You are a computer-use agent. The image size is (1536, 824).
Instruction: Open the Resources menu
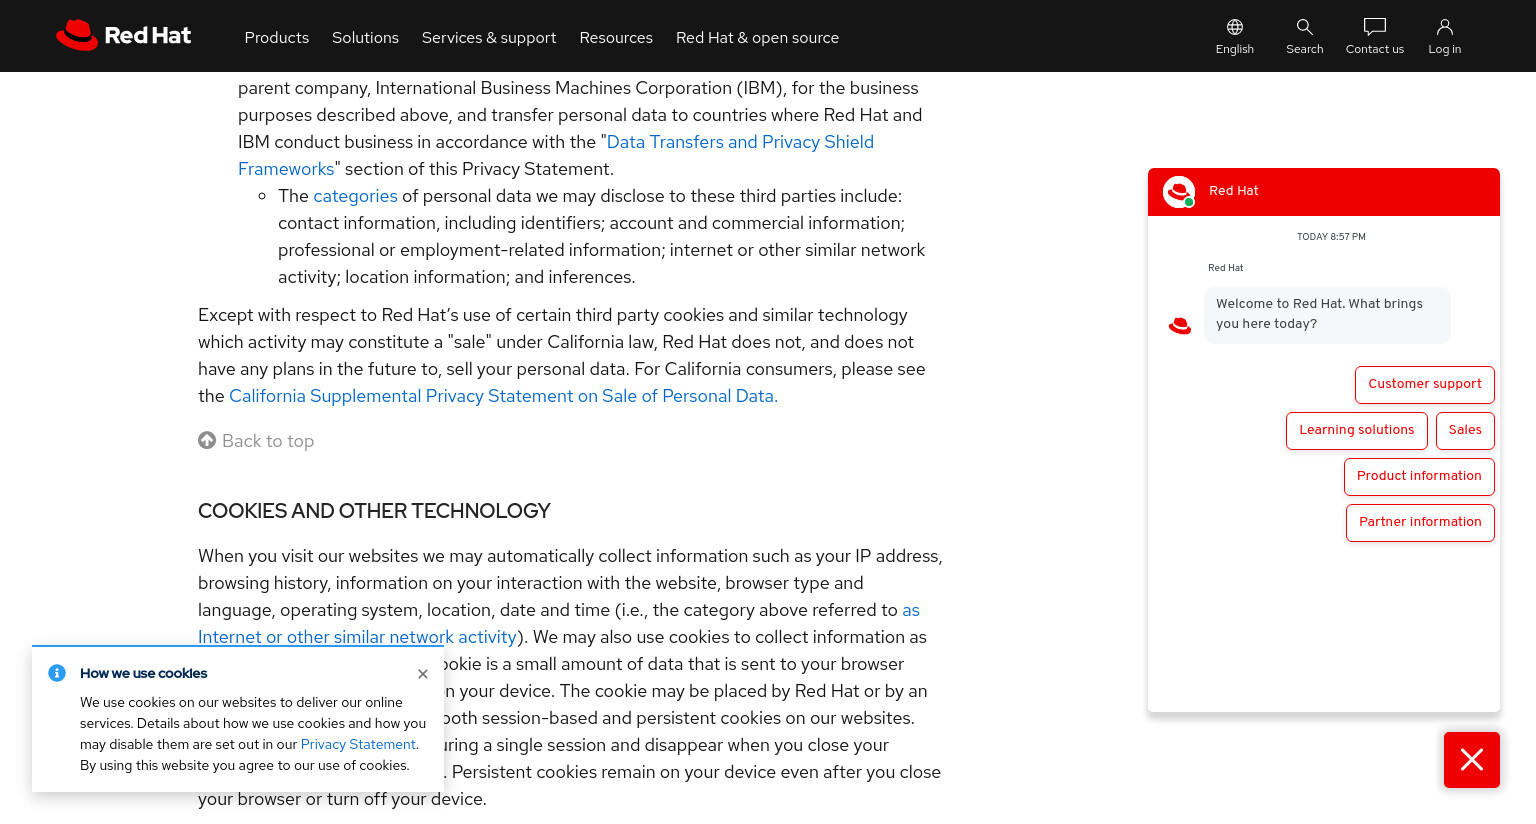pos(616,37)
